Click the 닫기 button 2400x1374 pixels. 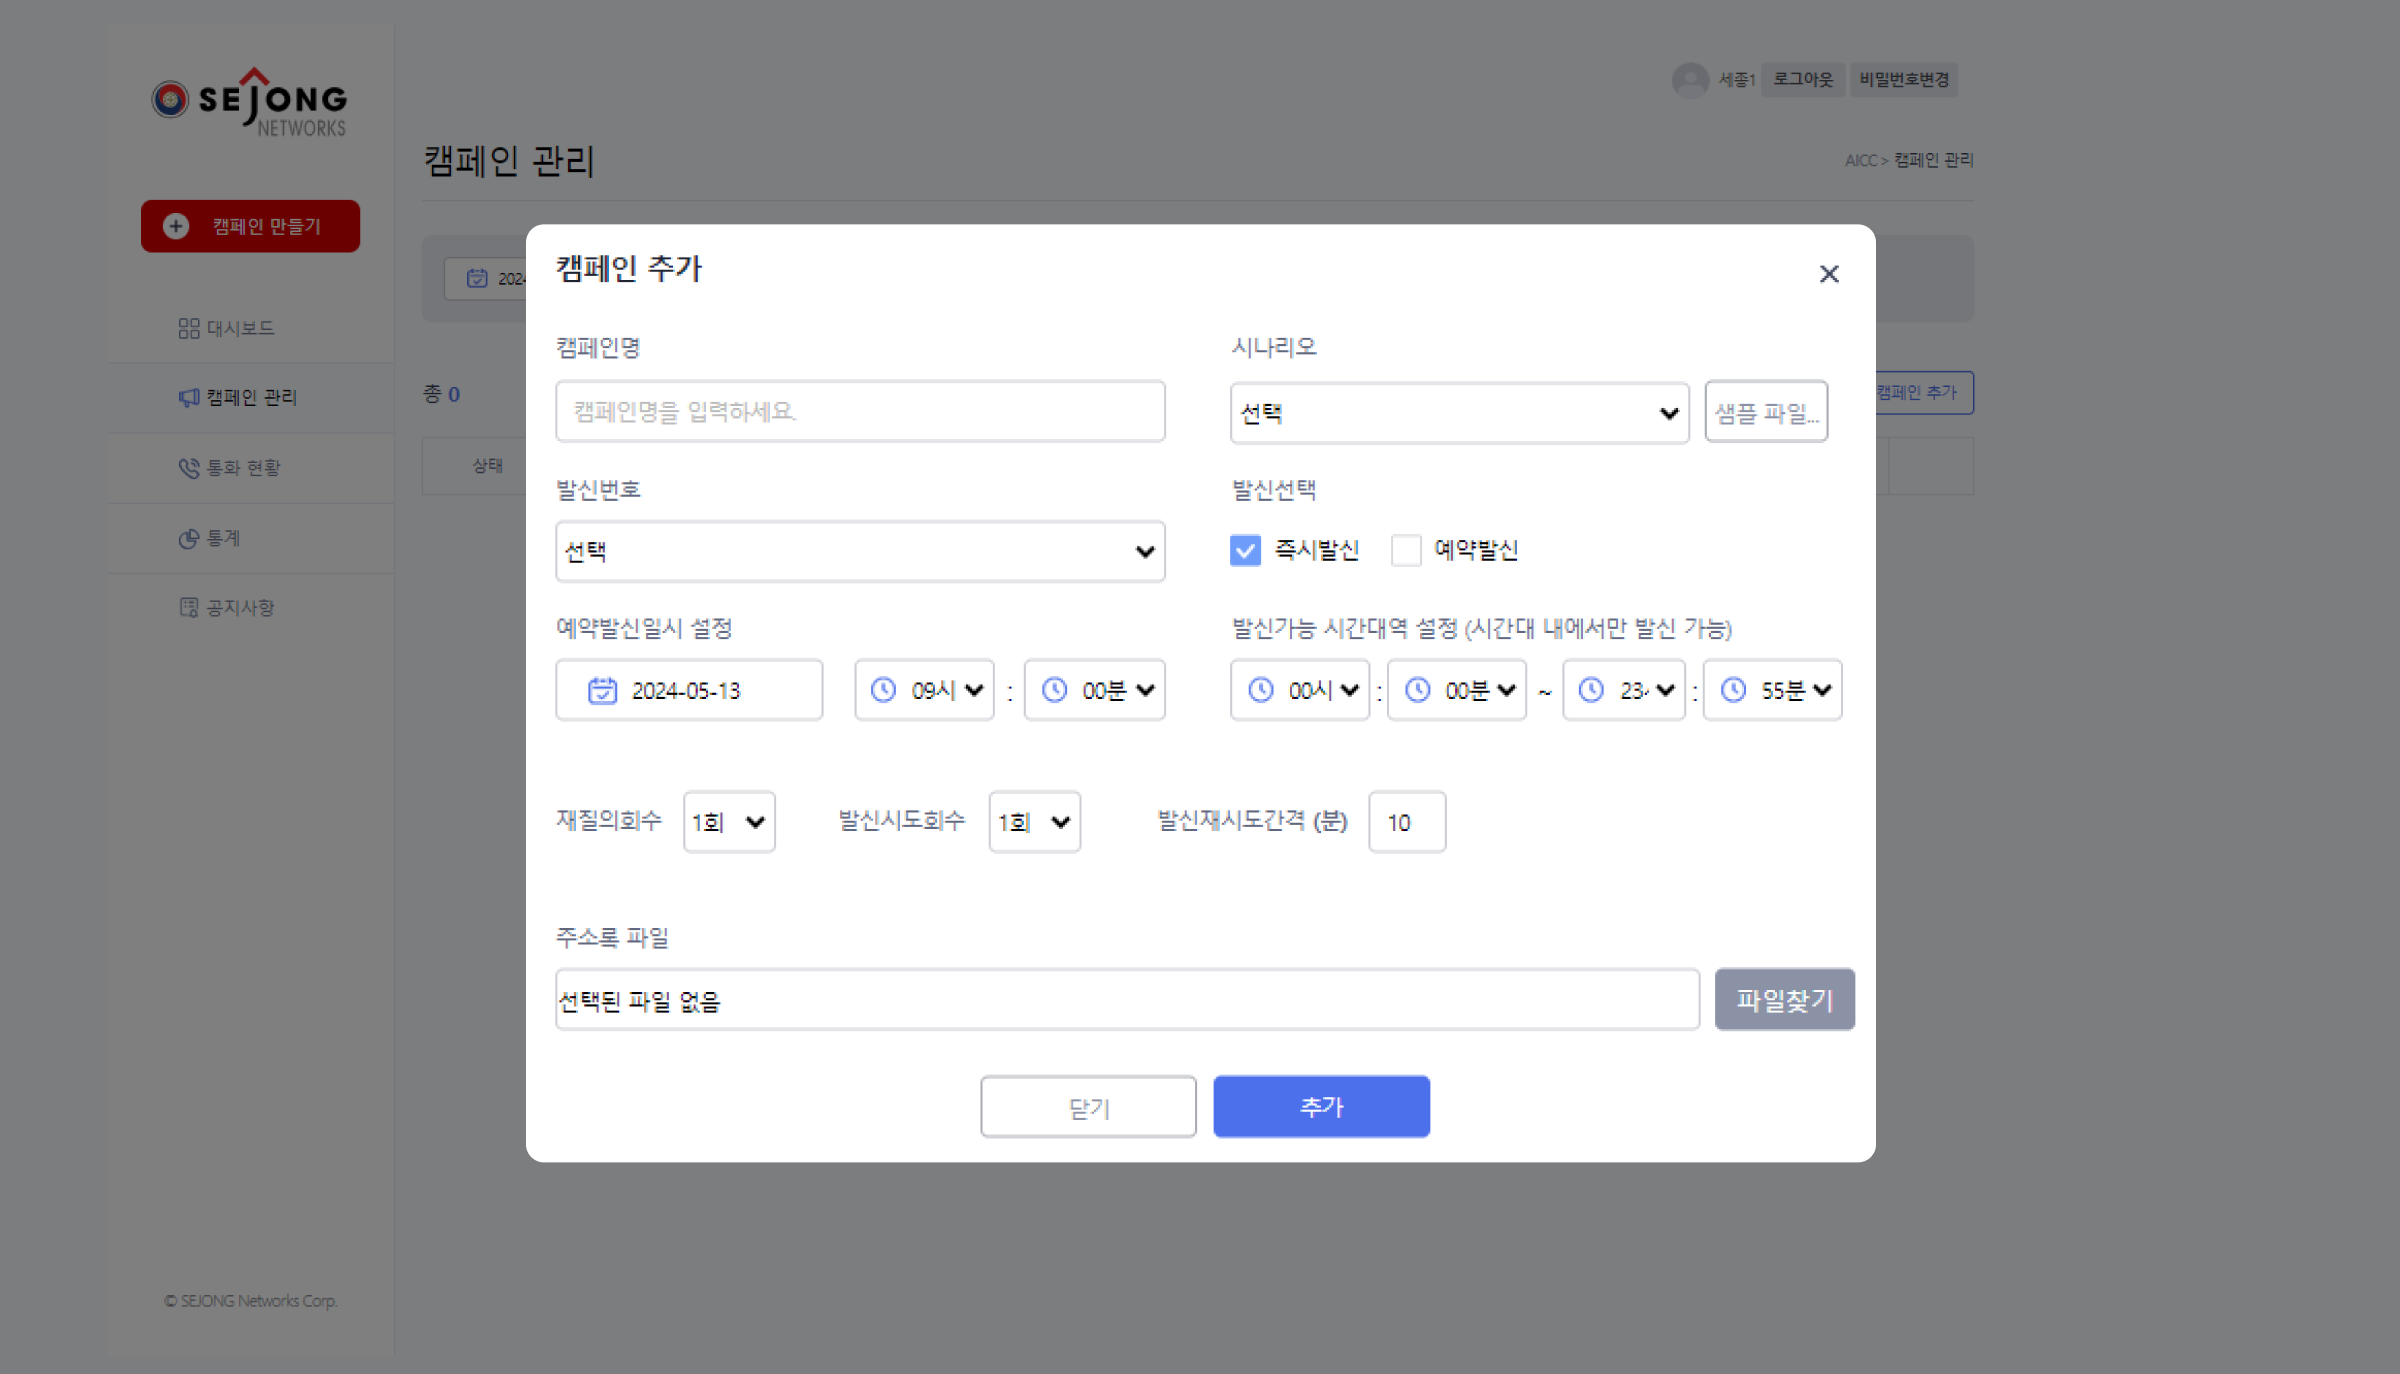[1088, 1107]
